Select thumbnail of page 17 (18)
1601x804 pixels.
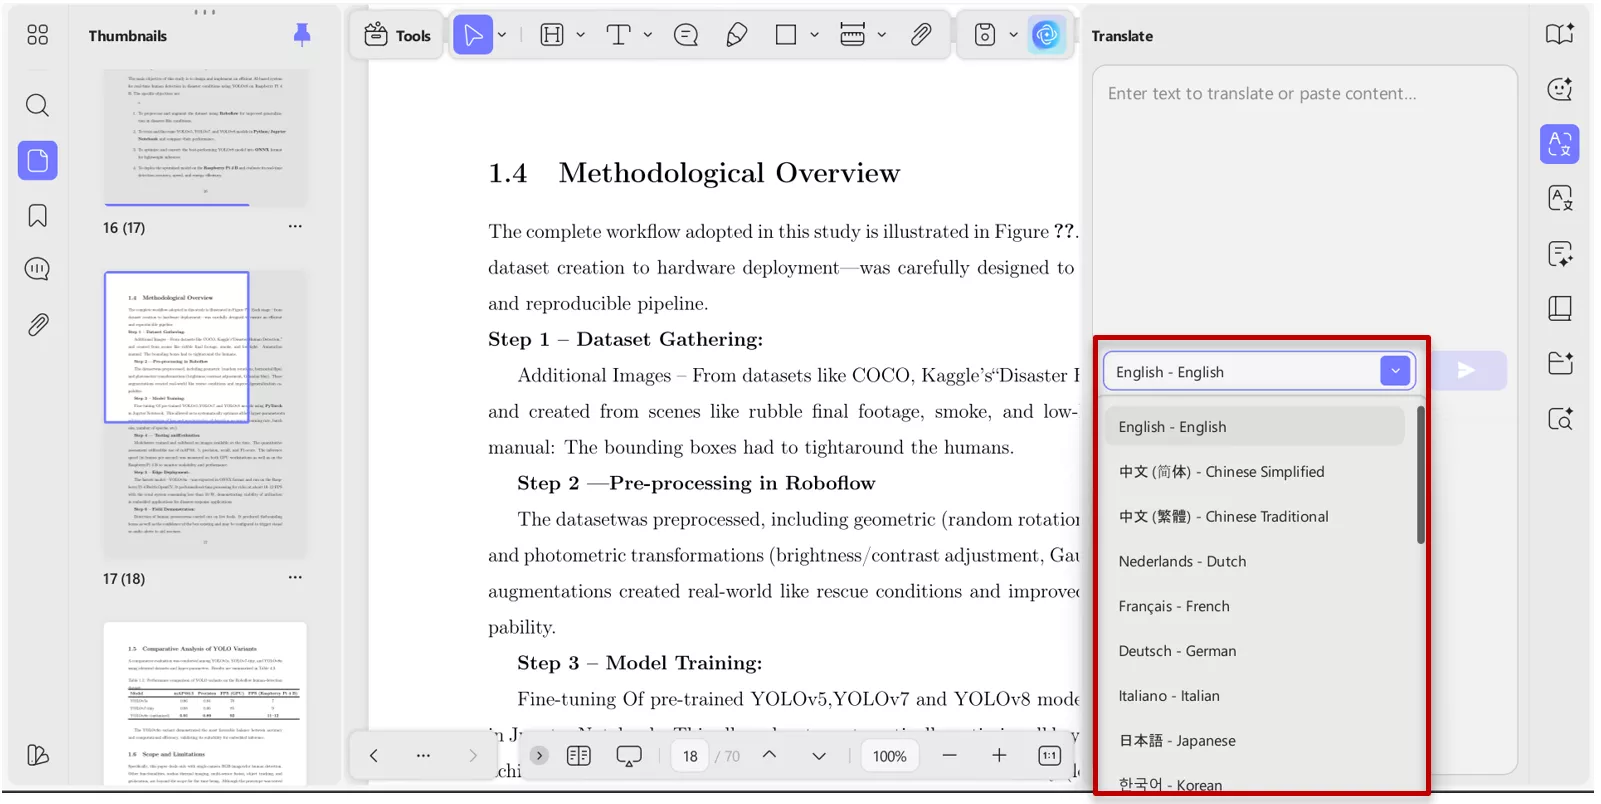click(x=205, y=414)
